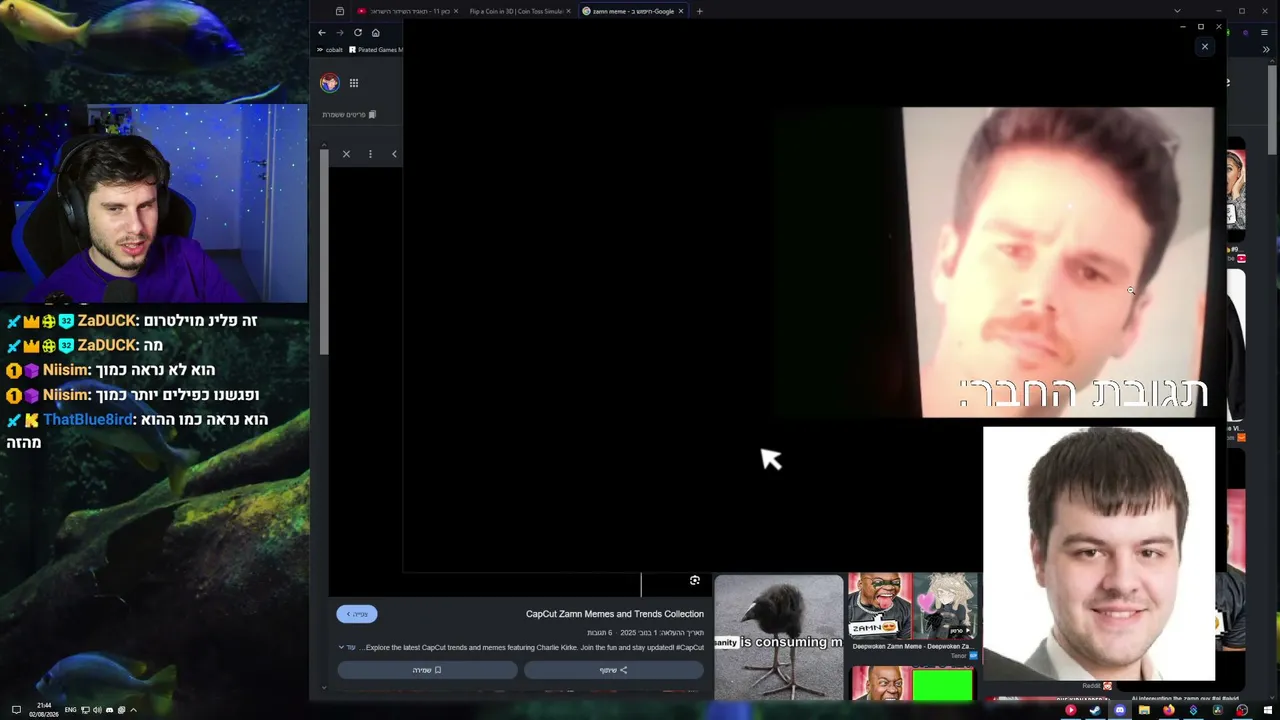Expand the hidden tray icons arrow
This screenshot has width=1280, height=720.
(x=133, y=710)
